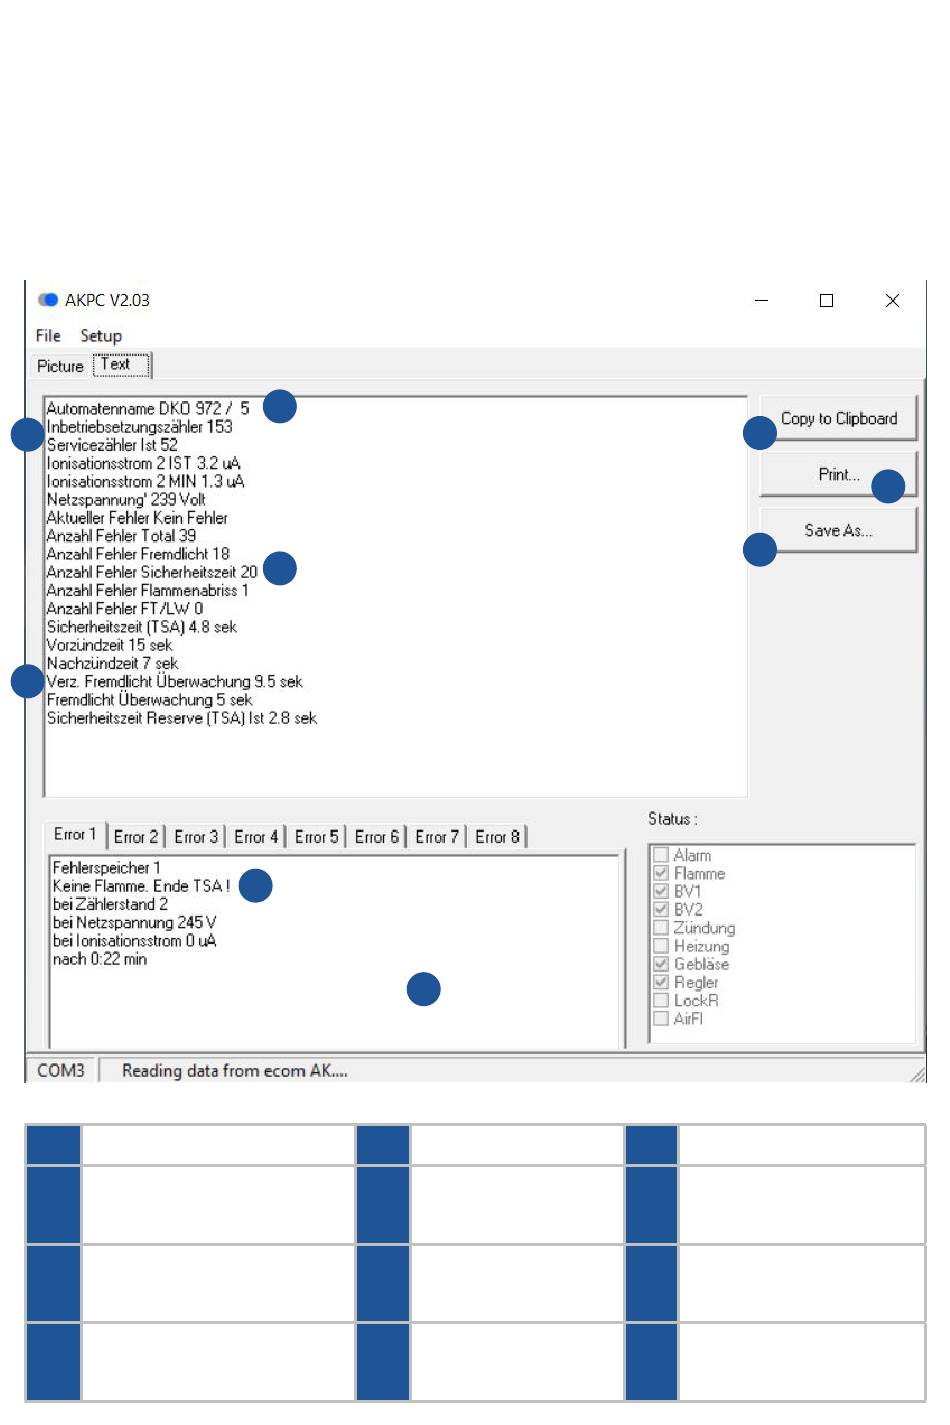
Task: Click the line 'Anzahl Fehler Sicherheitszeit 20'
Action: (x=152, y=572)
